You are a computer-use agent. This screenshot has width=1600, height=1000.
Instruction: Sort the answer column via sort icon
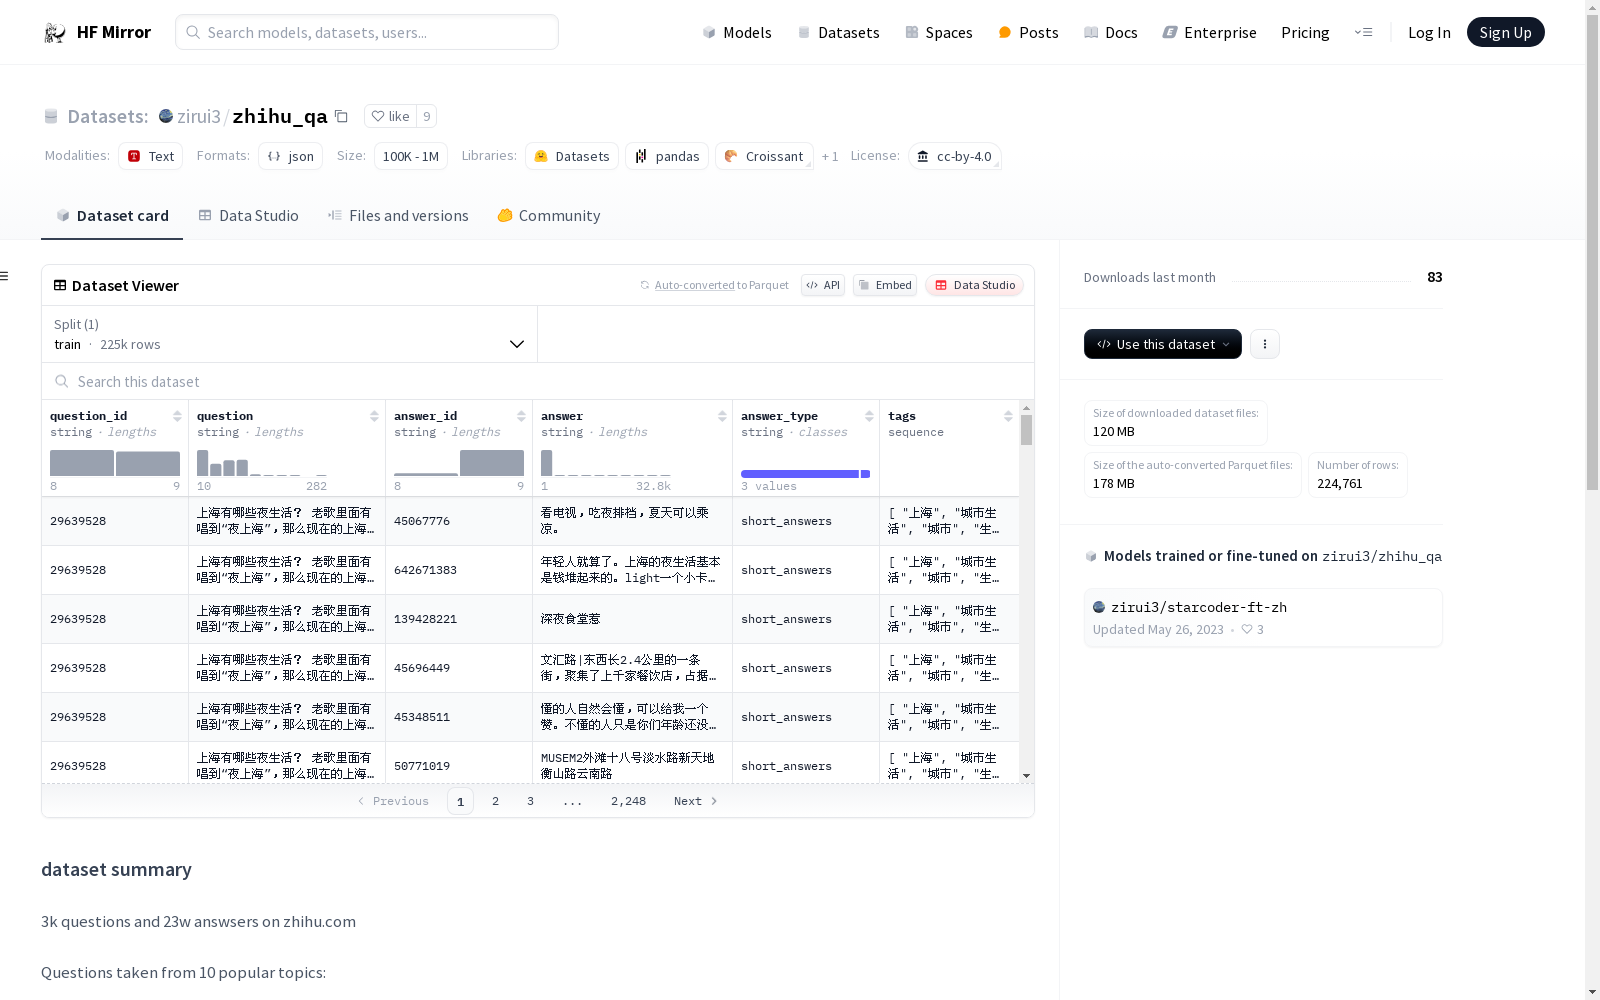[x=722, y=416]
